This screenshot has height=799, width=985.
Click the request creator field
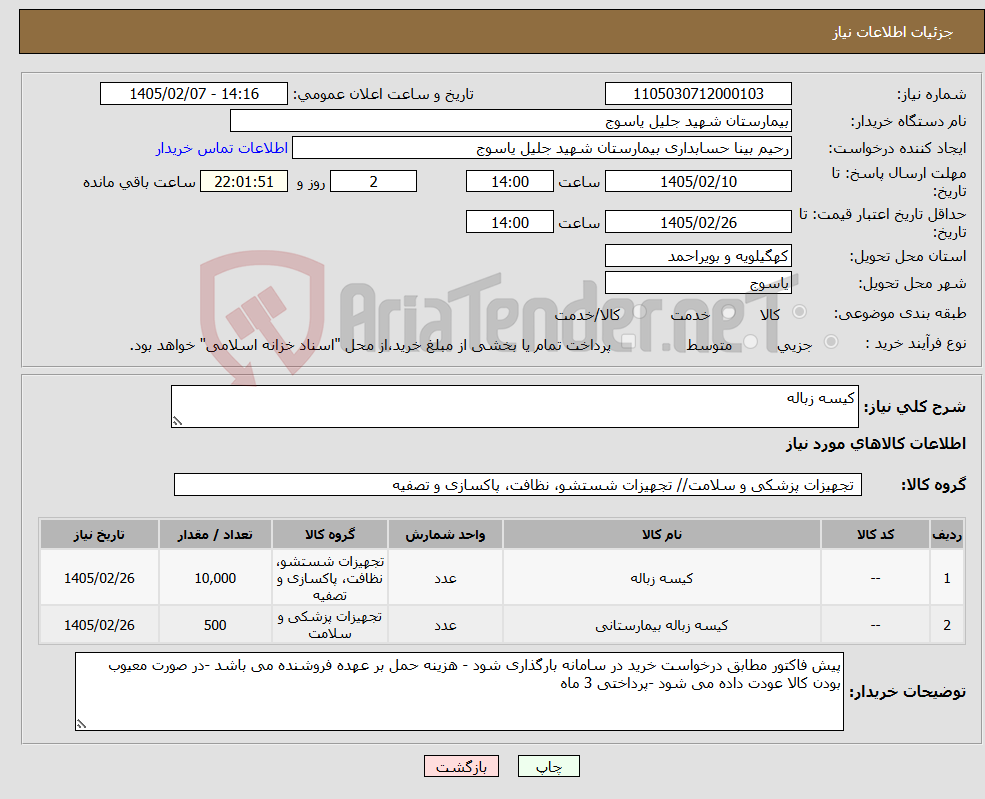541,148
